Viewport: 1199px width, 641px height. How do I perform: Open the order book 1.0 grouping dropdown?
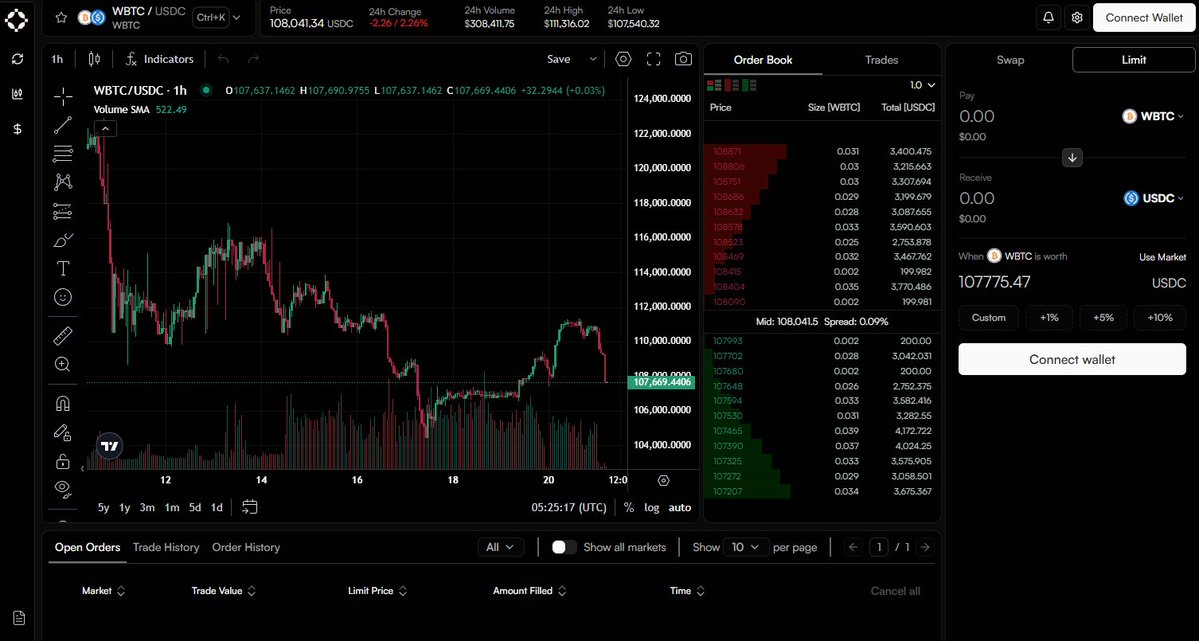[x=922, y=85]
